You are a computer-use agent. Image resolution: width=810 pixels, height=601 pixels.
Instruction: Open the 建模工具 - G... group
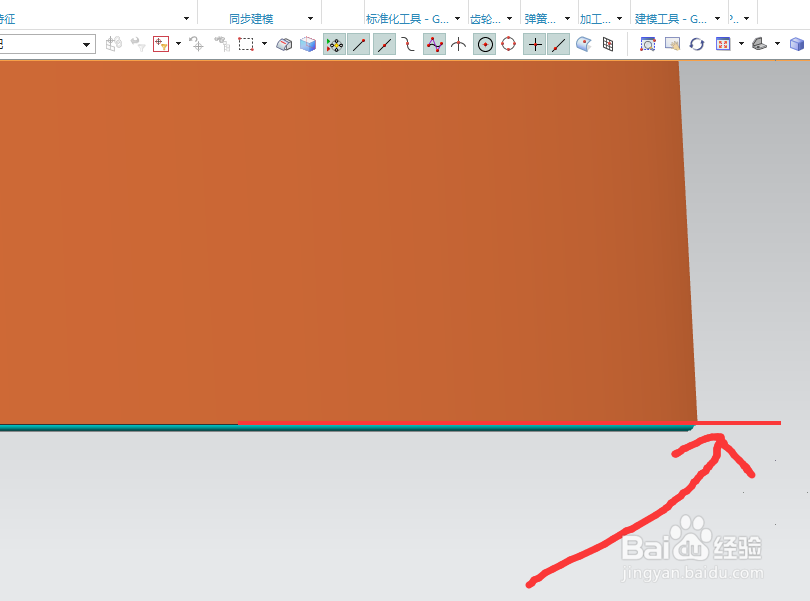click(x=671, y=19)
